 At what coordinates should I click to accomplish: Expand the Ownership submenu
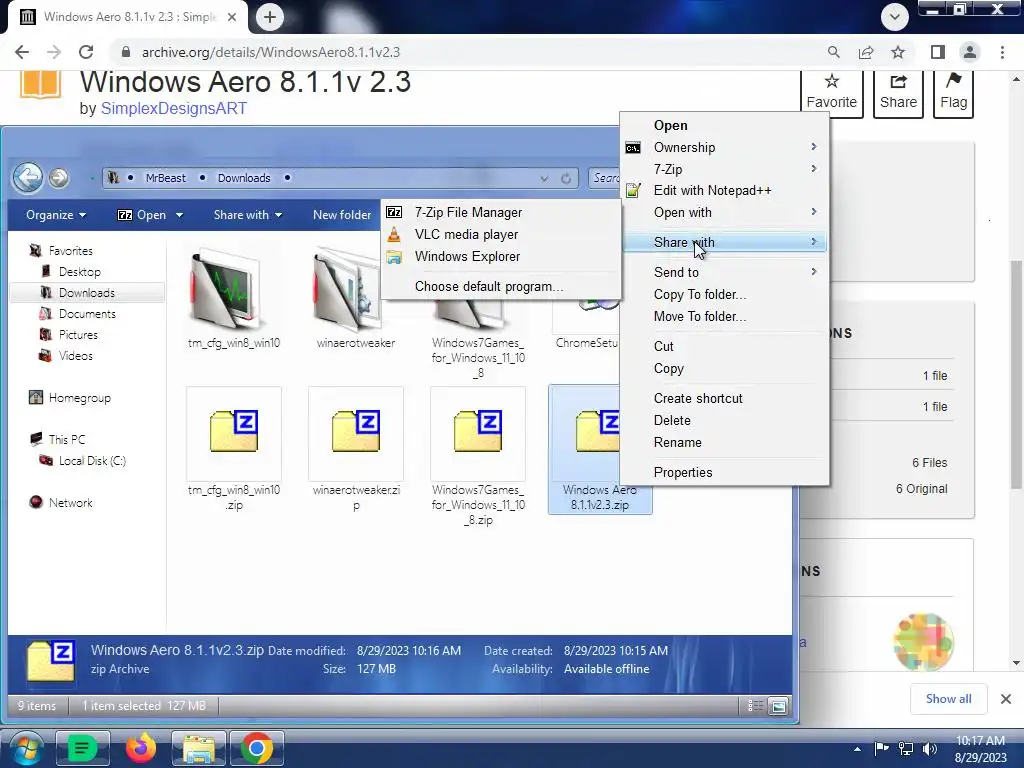tap(724, 148)
